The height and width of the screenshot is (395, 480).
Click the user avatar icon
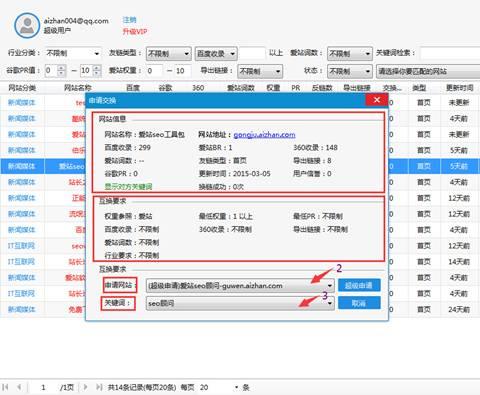[x=27, y=25]
